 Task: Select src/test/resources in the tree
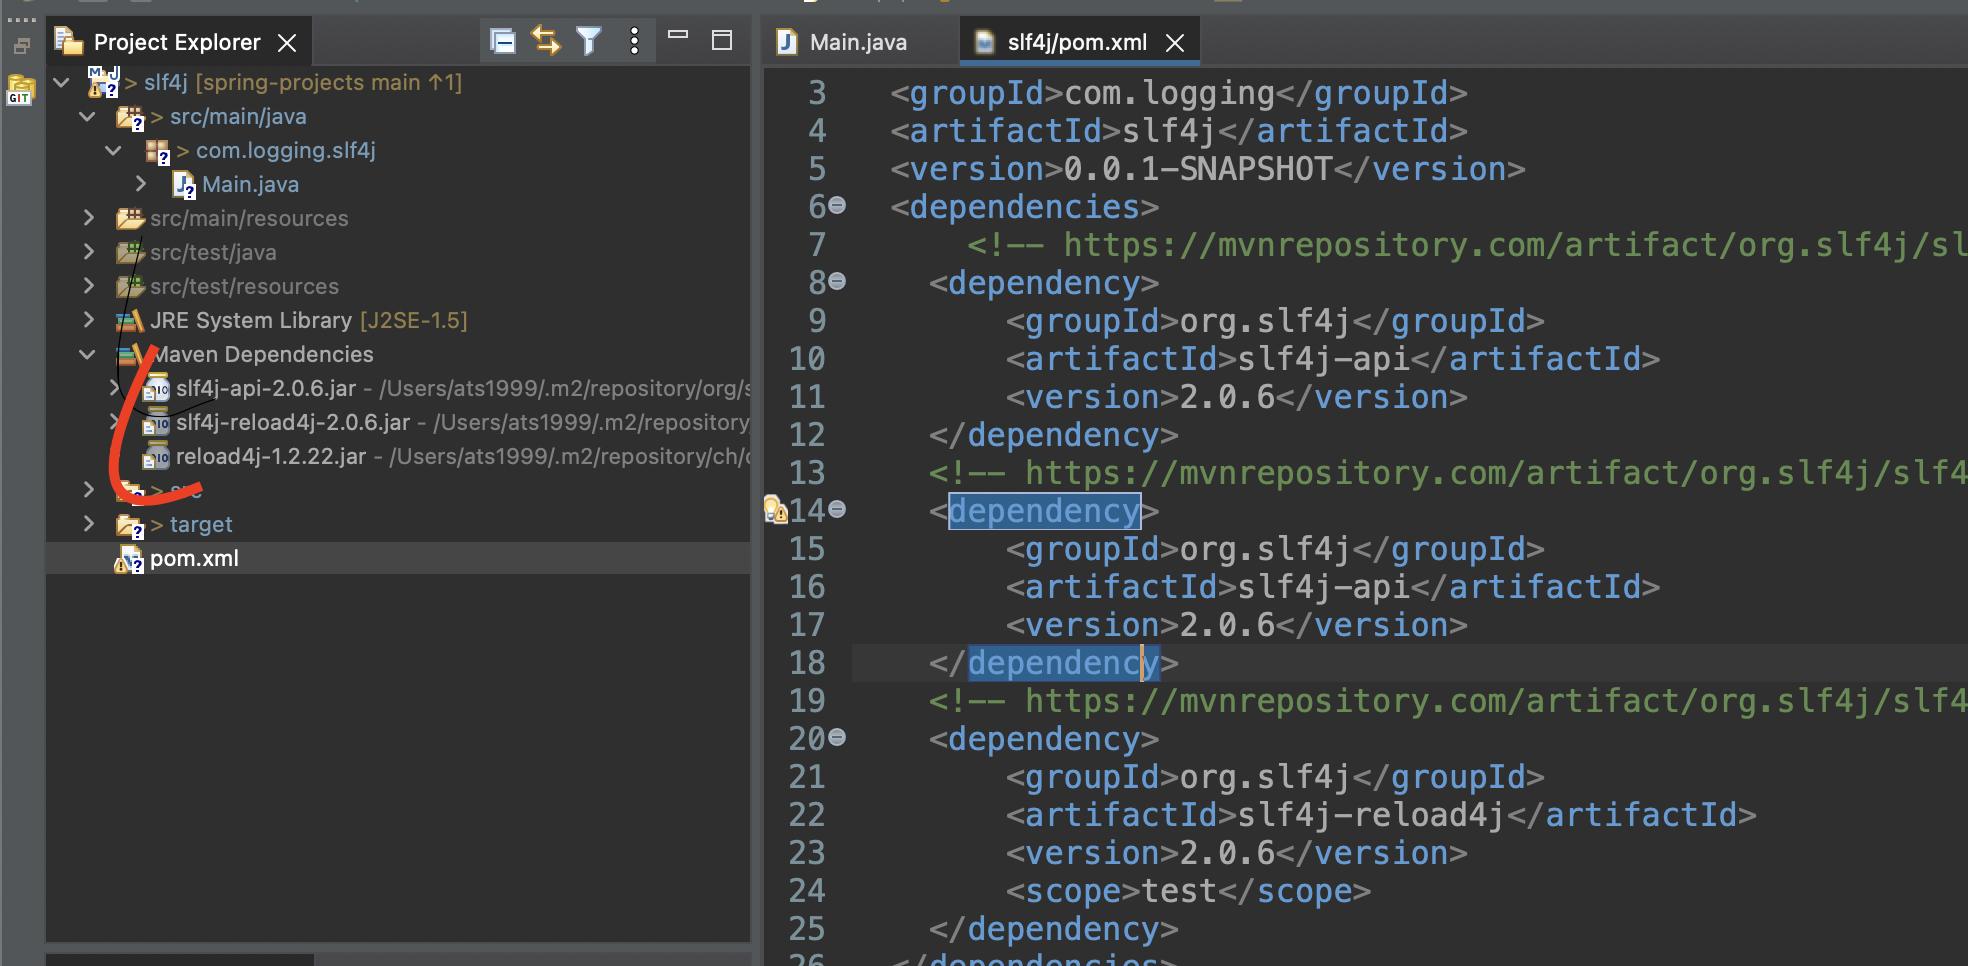[244, 287]
